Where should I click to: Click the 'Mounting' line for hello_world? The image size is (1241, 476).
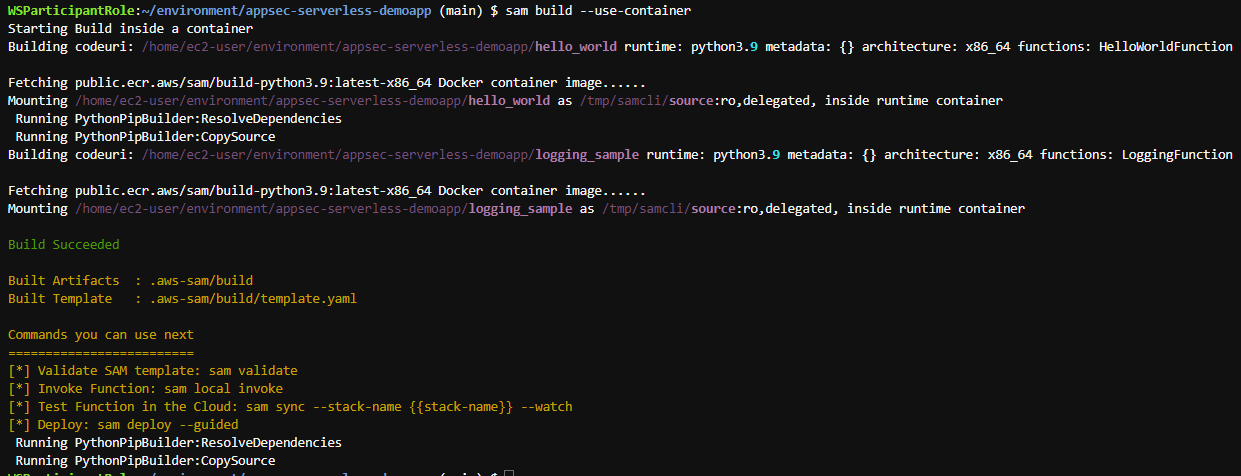pyautogui.click(x=505, y=100)
